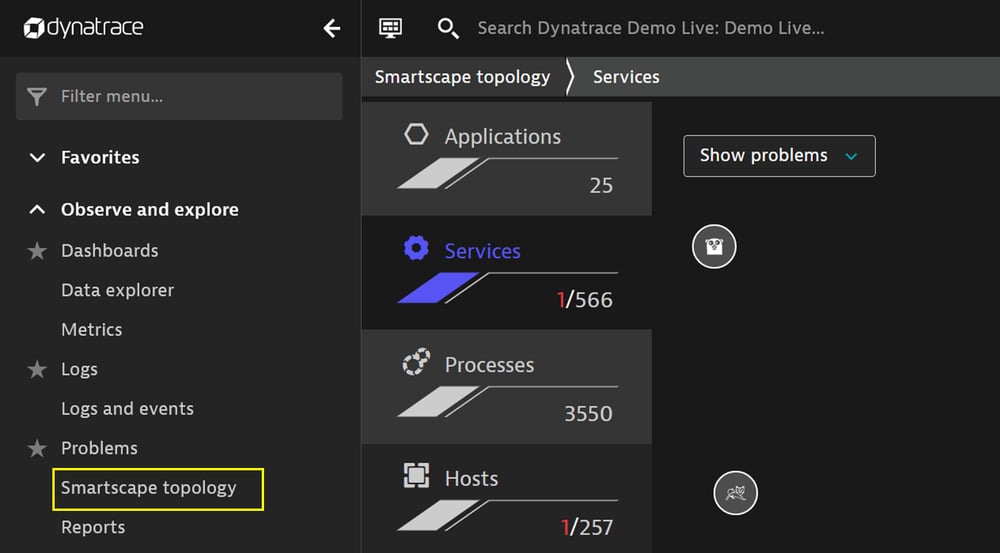Click the 25 applications count
The height and width of the screenshot is (553, 1000).
(x=601, y=186)
